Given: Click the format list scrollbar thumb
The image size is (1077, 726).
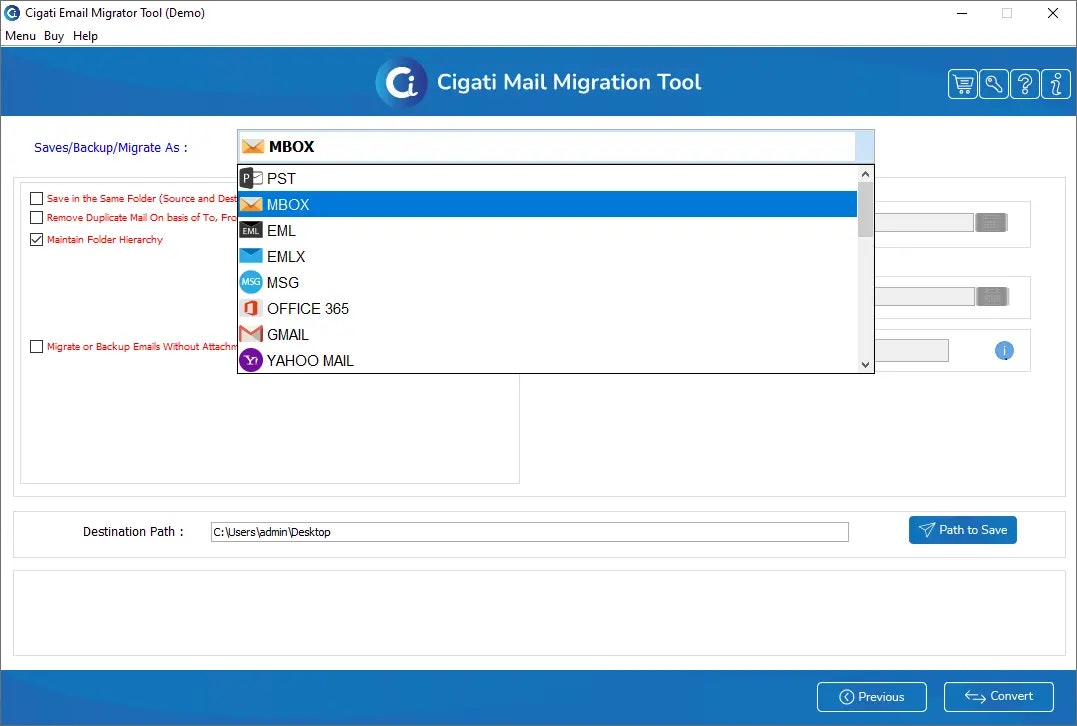Looking at the screenshot, I should click(x=865, y=209).
